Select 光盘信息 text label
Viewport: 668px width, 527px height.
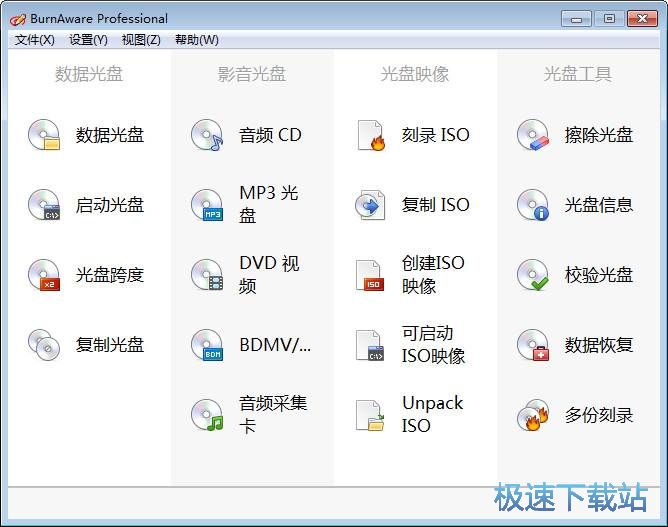pos(599,205)
